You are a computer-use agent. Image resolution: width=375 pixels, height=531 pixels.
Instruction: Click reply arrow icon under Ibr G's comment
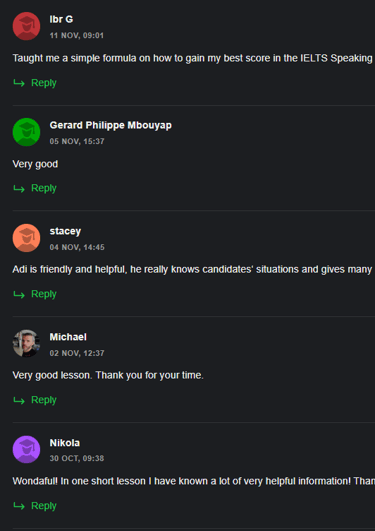(19, 83)
